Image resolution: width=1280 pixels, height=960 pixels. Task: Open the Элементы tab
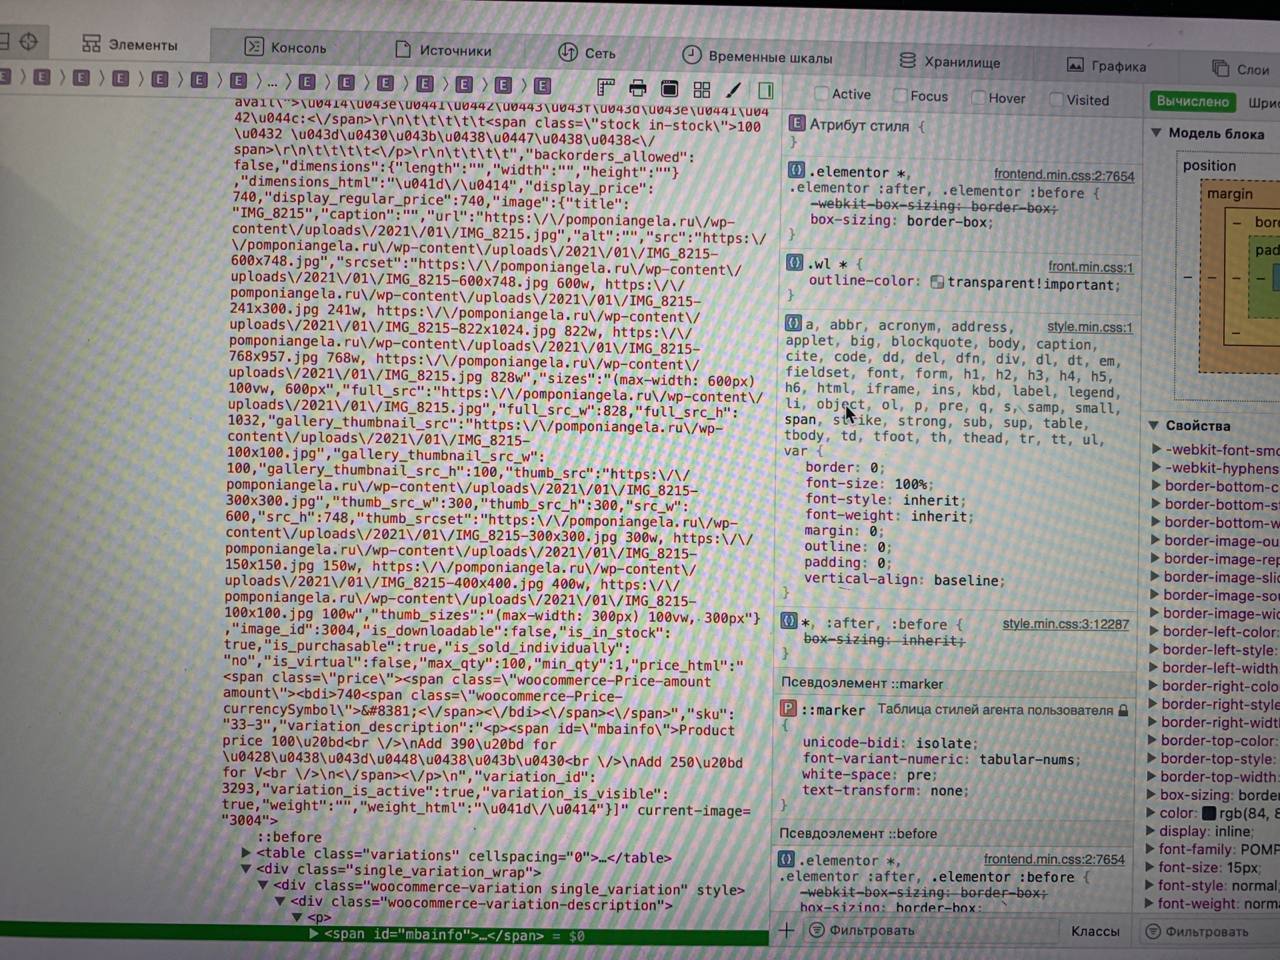point(130,44)
